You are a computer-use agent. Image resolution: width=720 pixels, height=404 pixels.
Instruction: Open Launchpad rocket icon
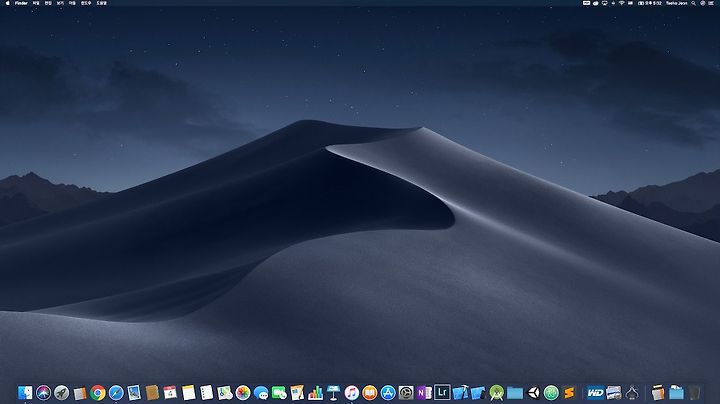pos(62,393)
